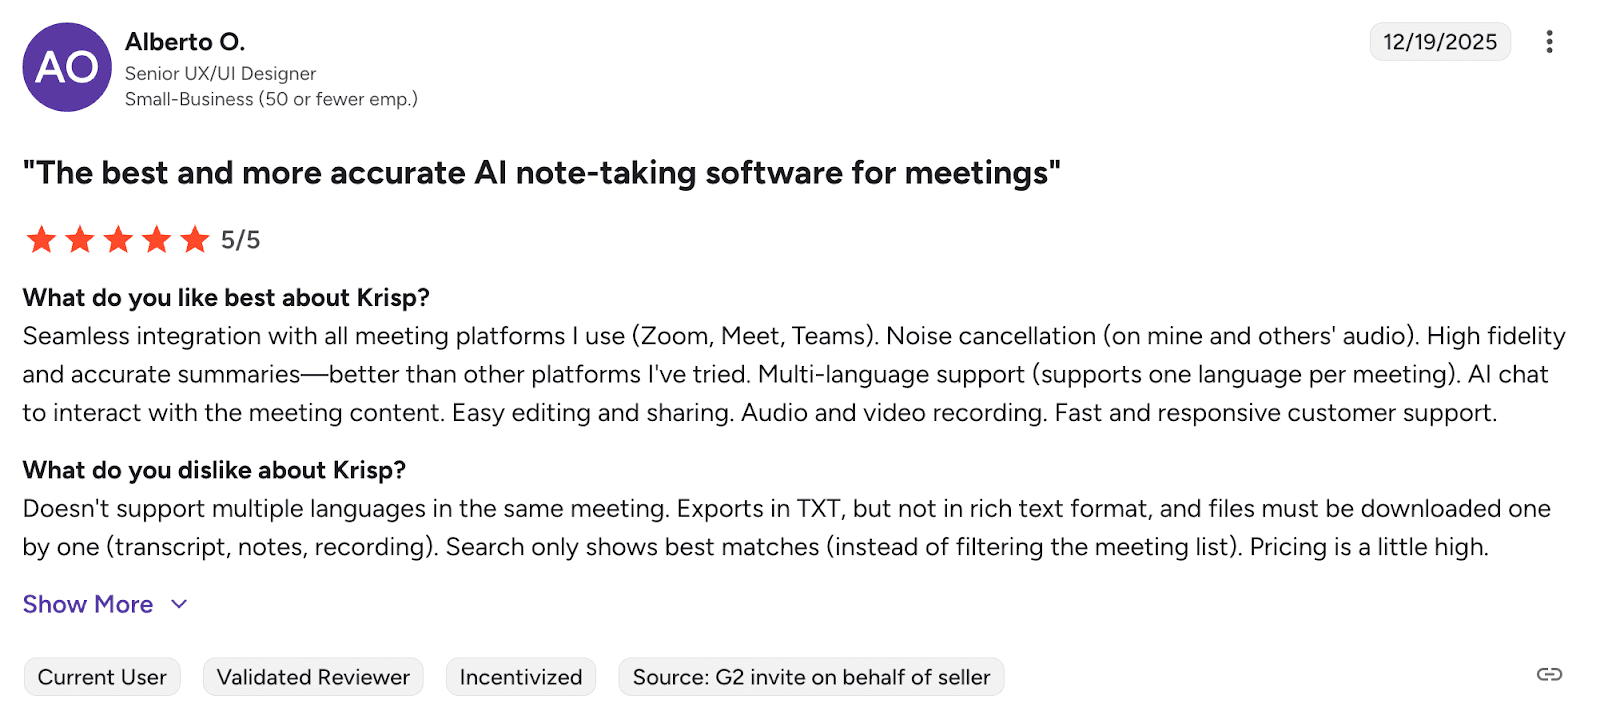The width and height of the screenshot is (1600, 727).
Task: Click the Show More link
Action: pos(88,605)
